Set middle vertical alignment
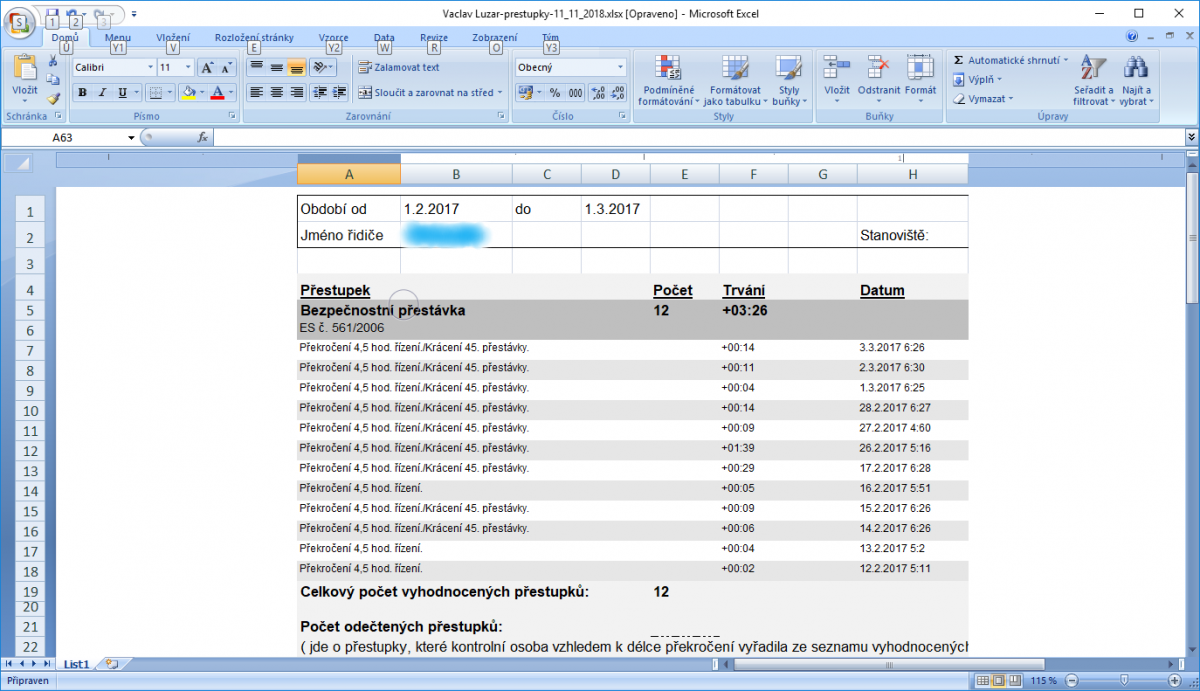The height and width of the screenshot is (691, 1200). tap(276, 67)
